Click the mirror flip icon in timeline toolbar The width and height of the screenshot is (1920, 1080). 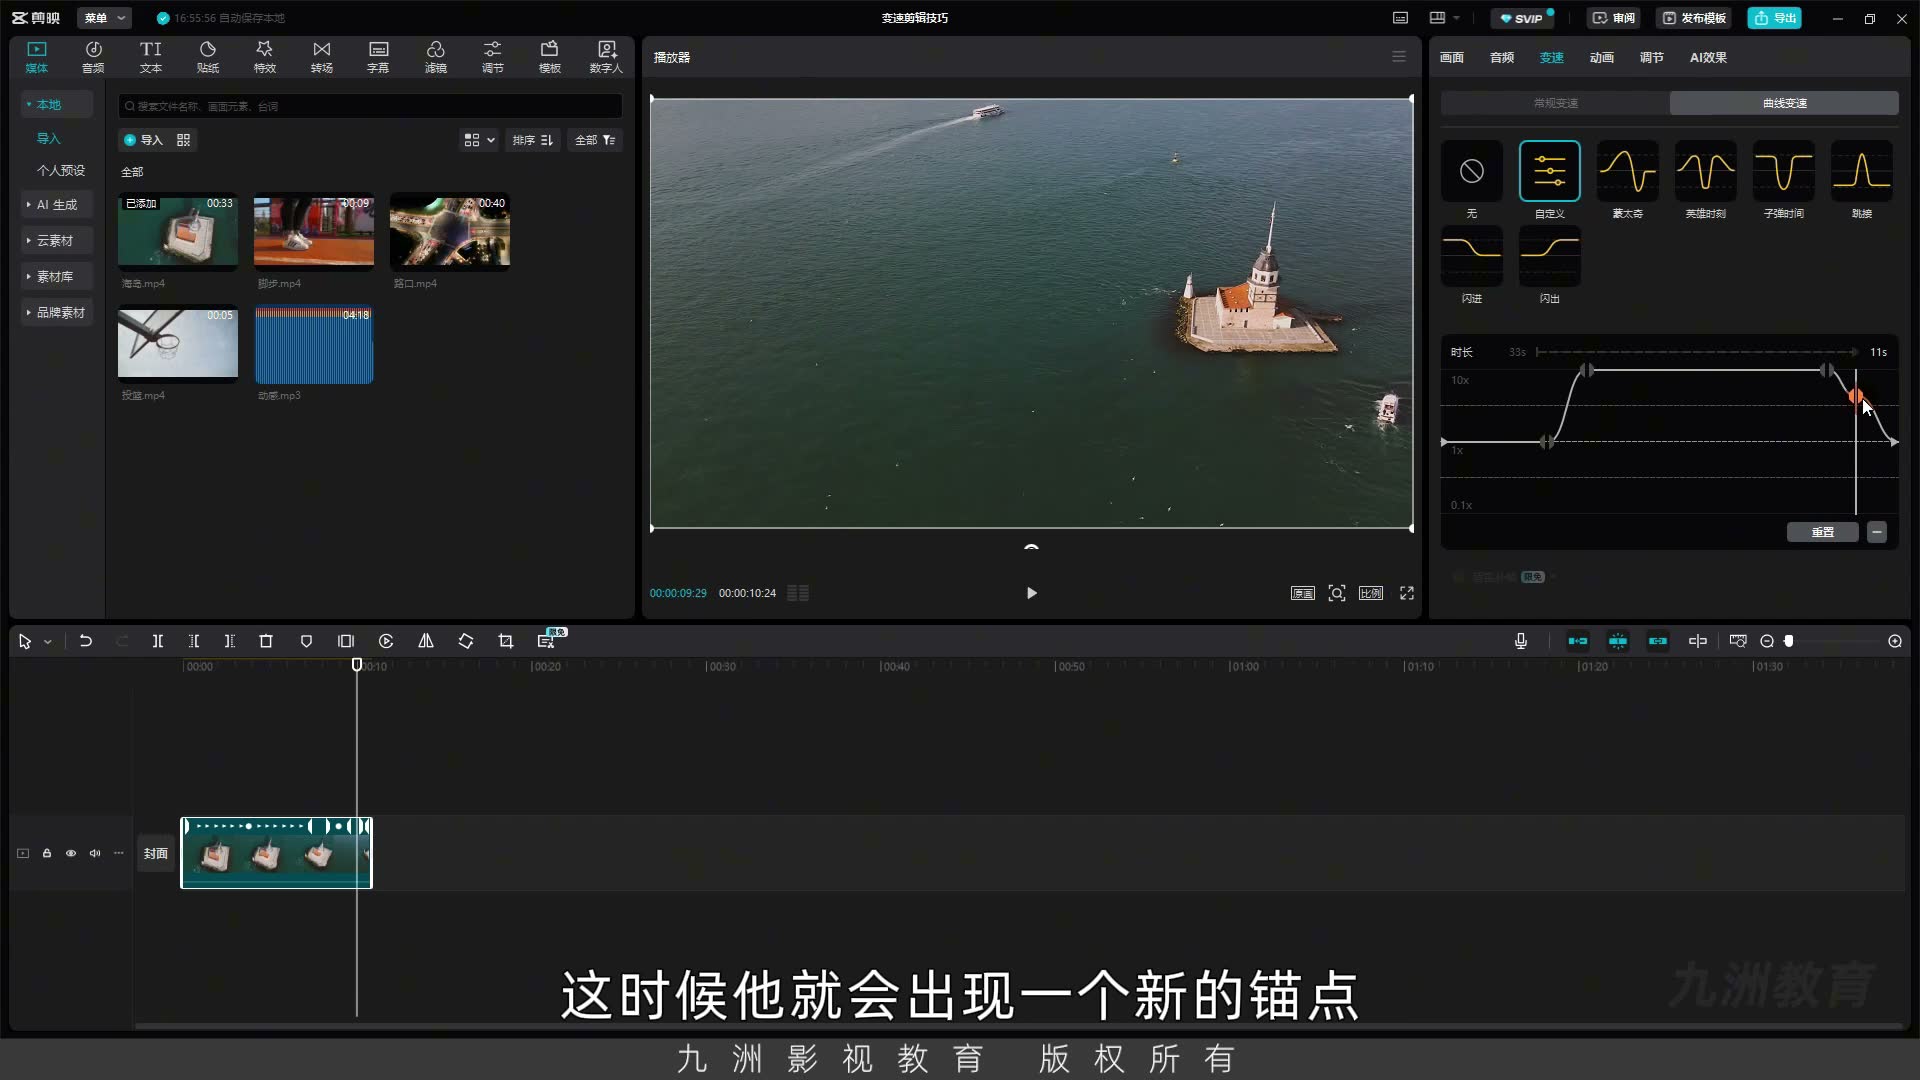[426, 641]
